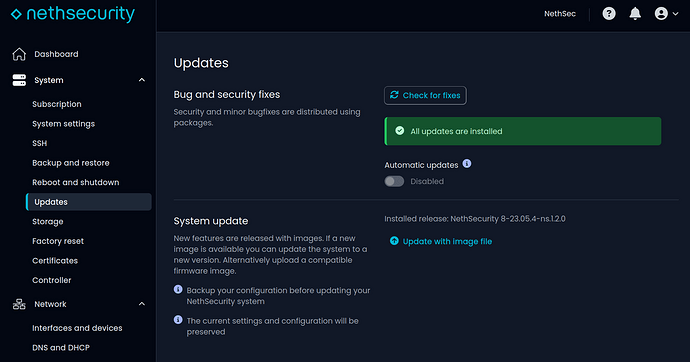
Task: Click the System sidebar section label
Action: pyautogui.click(x=49, y=80)
